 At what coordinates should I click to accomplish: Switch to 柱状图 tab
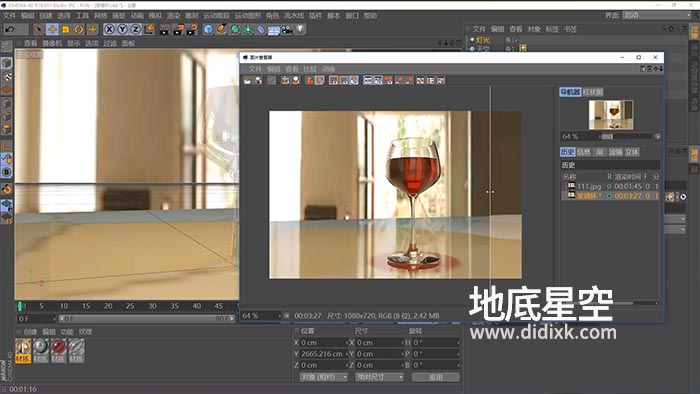click(x=593, y=92)
